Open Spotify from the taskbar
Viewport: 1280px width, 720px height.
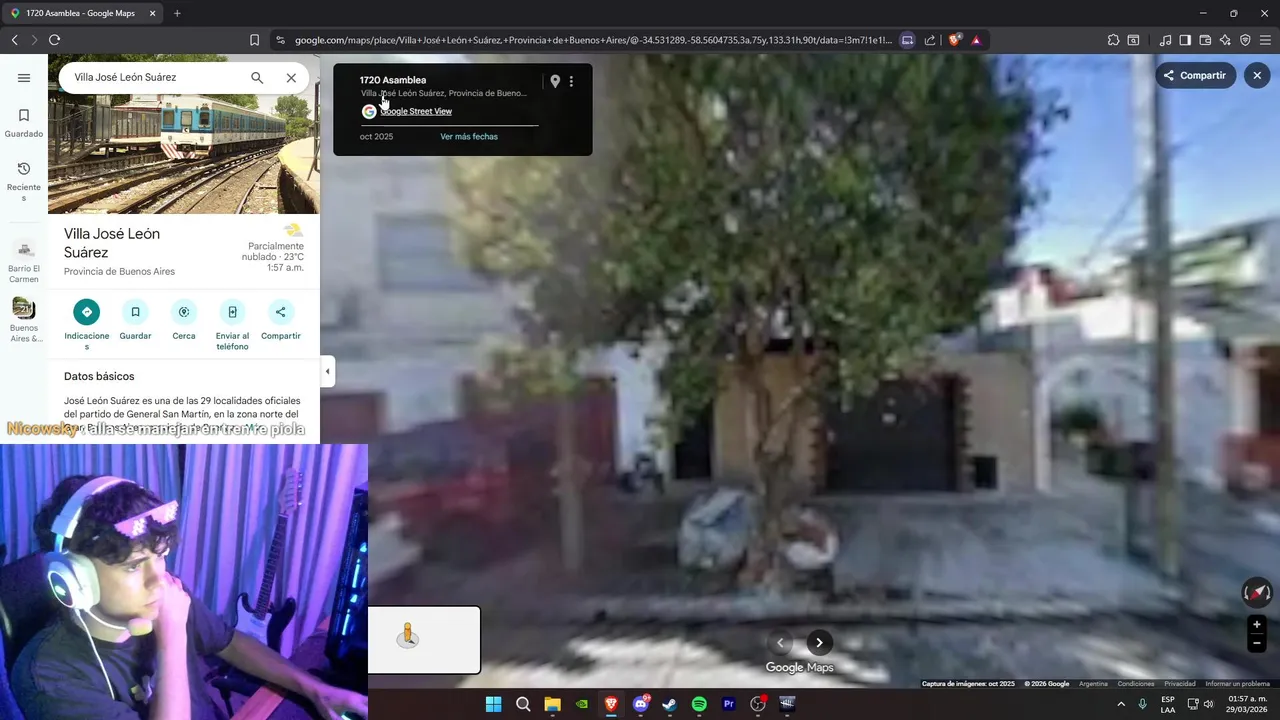699,704
